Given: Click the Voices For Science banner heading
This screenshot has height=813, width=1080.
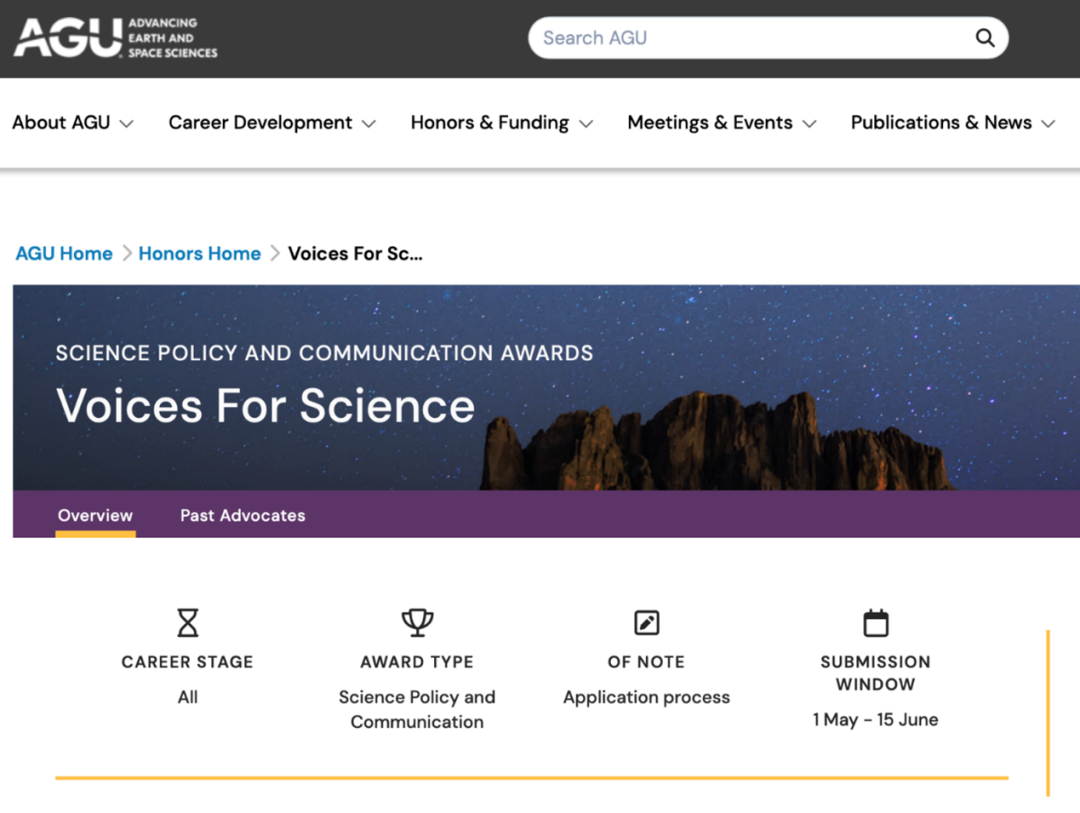Looking at the screenshot, I should (265, 406).
